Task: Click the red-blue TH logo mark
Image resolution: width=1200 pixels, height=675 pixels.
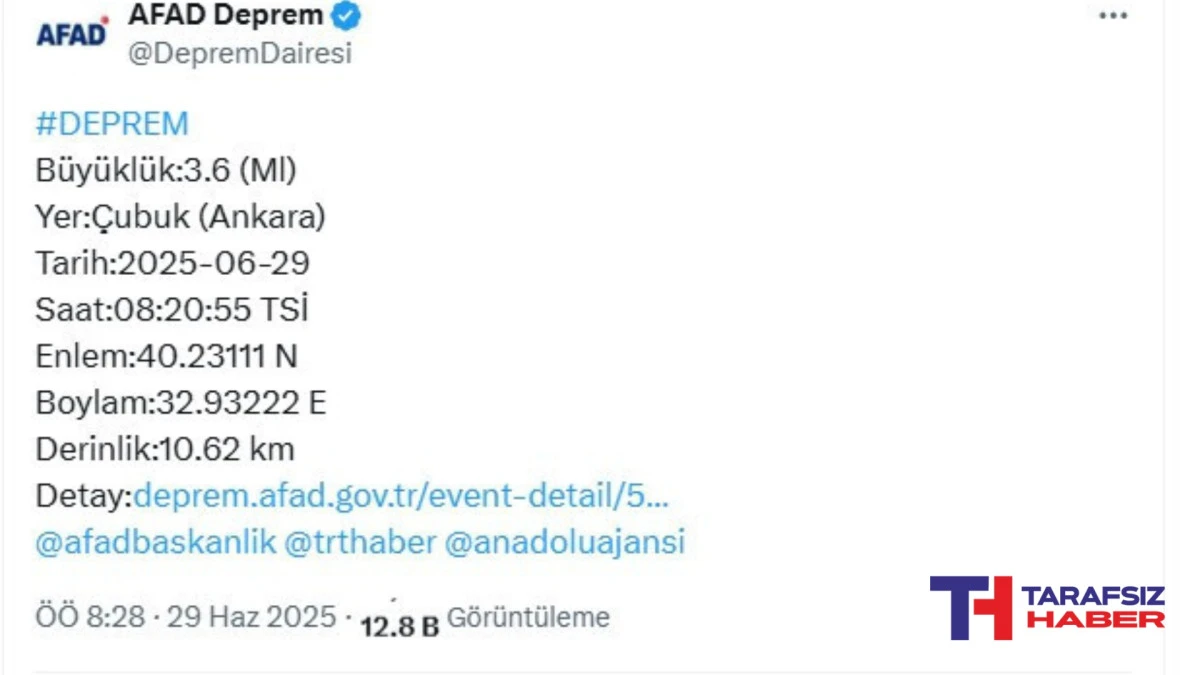Action: point(970,607)
